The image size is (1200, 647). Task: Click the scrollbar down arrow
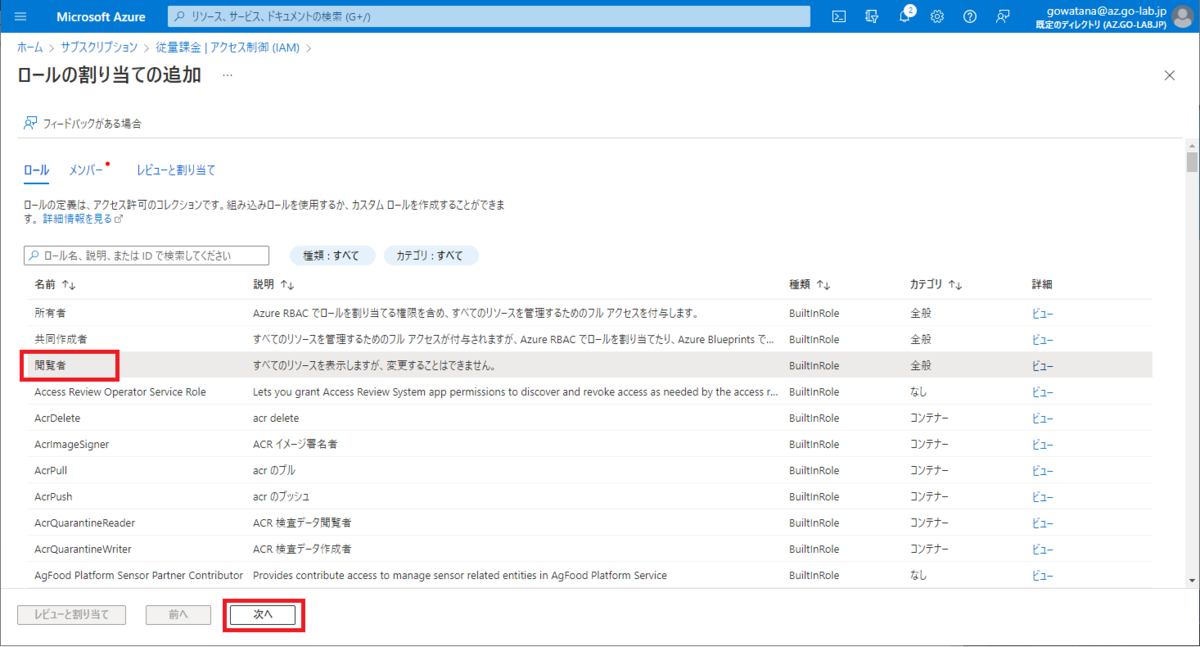[1191, 581]
